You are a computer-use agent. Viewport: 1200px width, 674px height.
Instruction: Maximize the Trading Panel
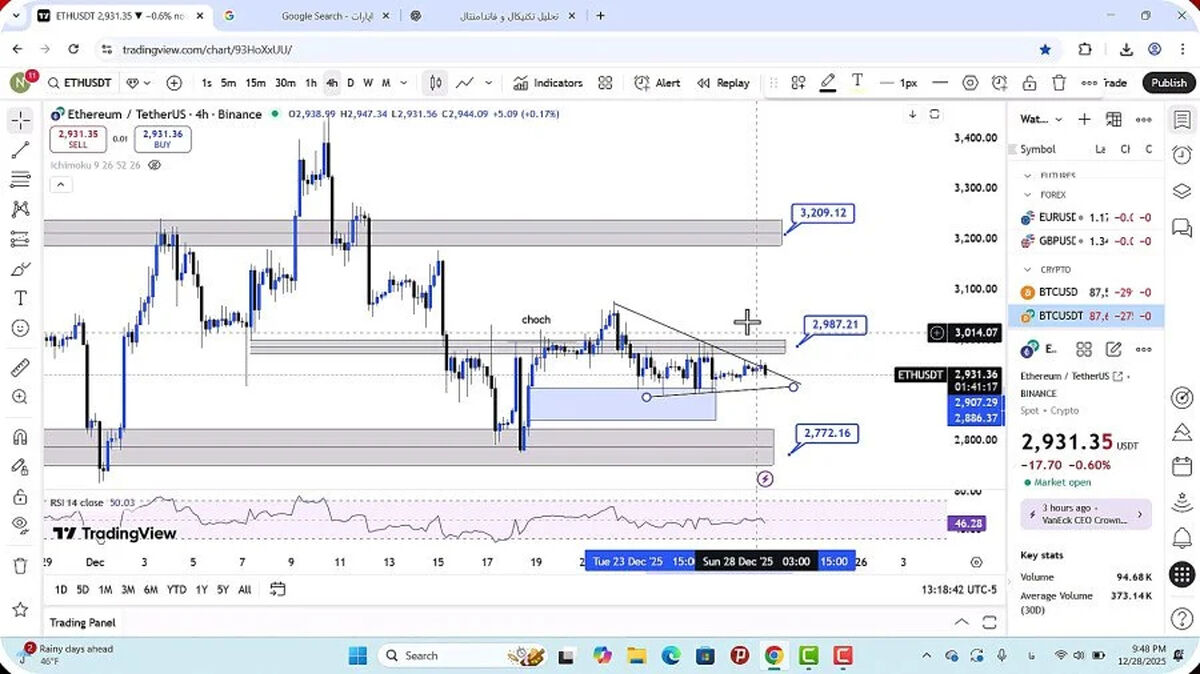tap(990, 622)
